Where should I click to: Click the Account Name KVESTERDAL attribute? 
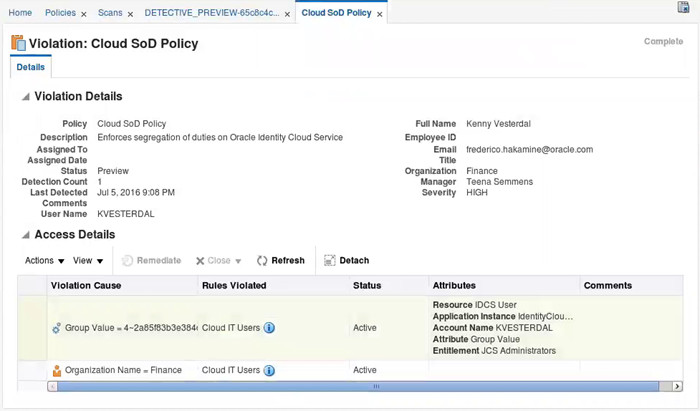492,328
